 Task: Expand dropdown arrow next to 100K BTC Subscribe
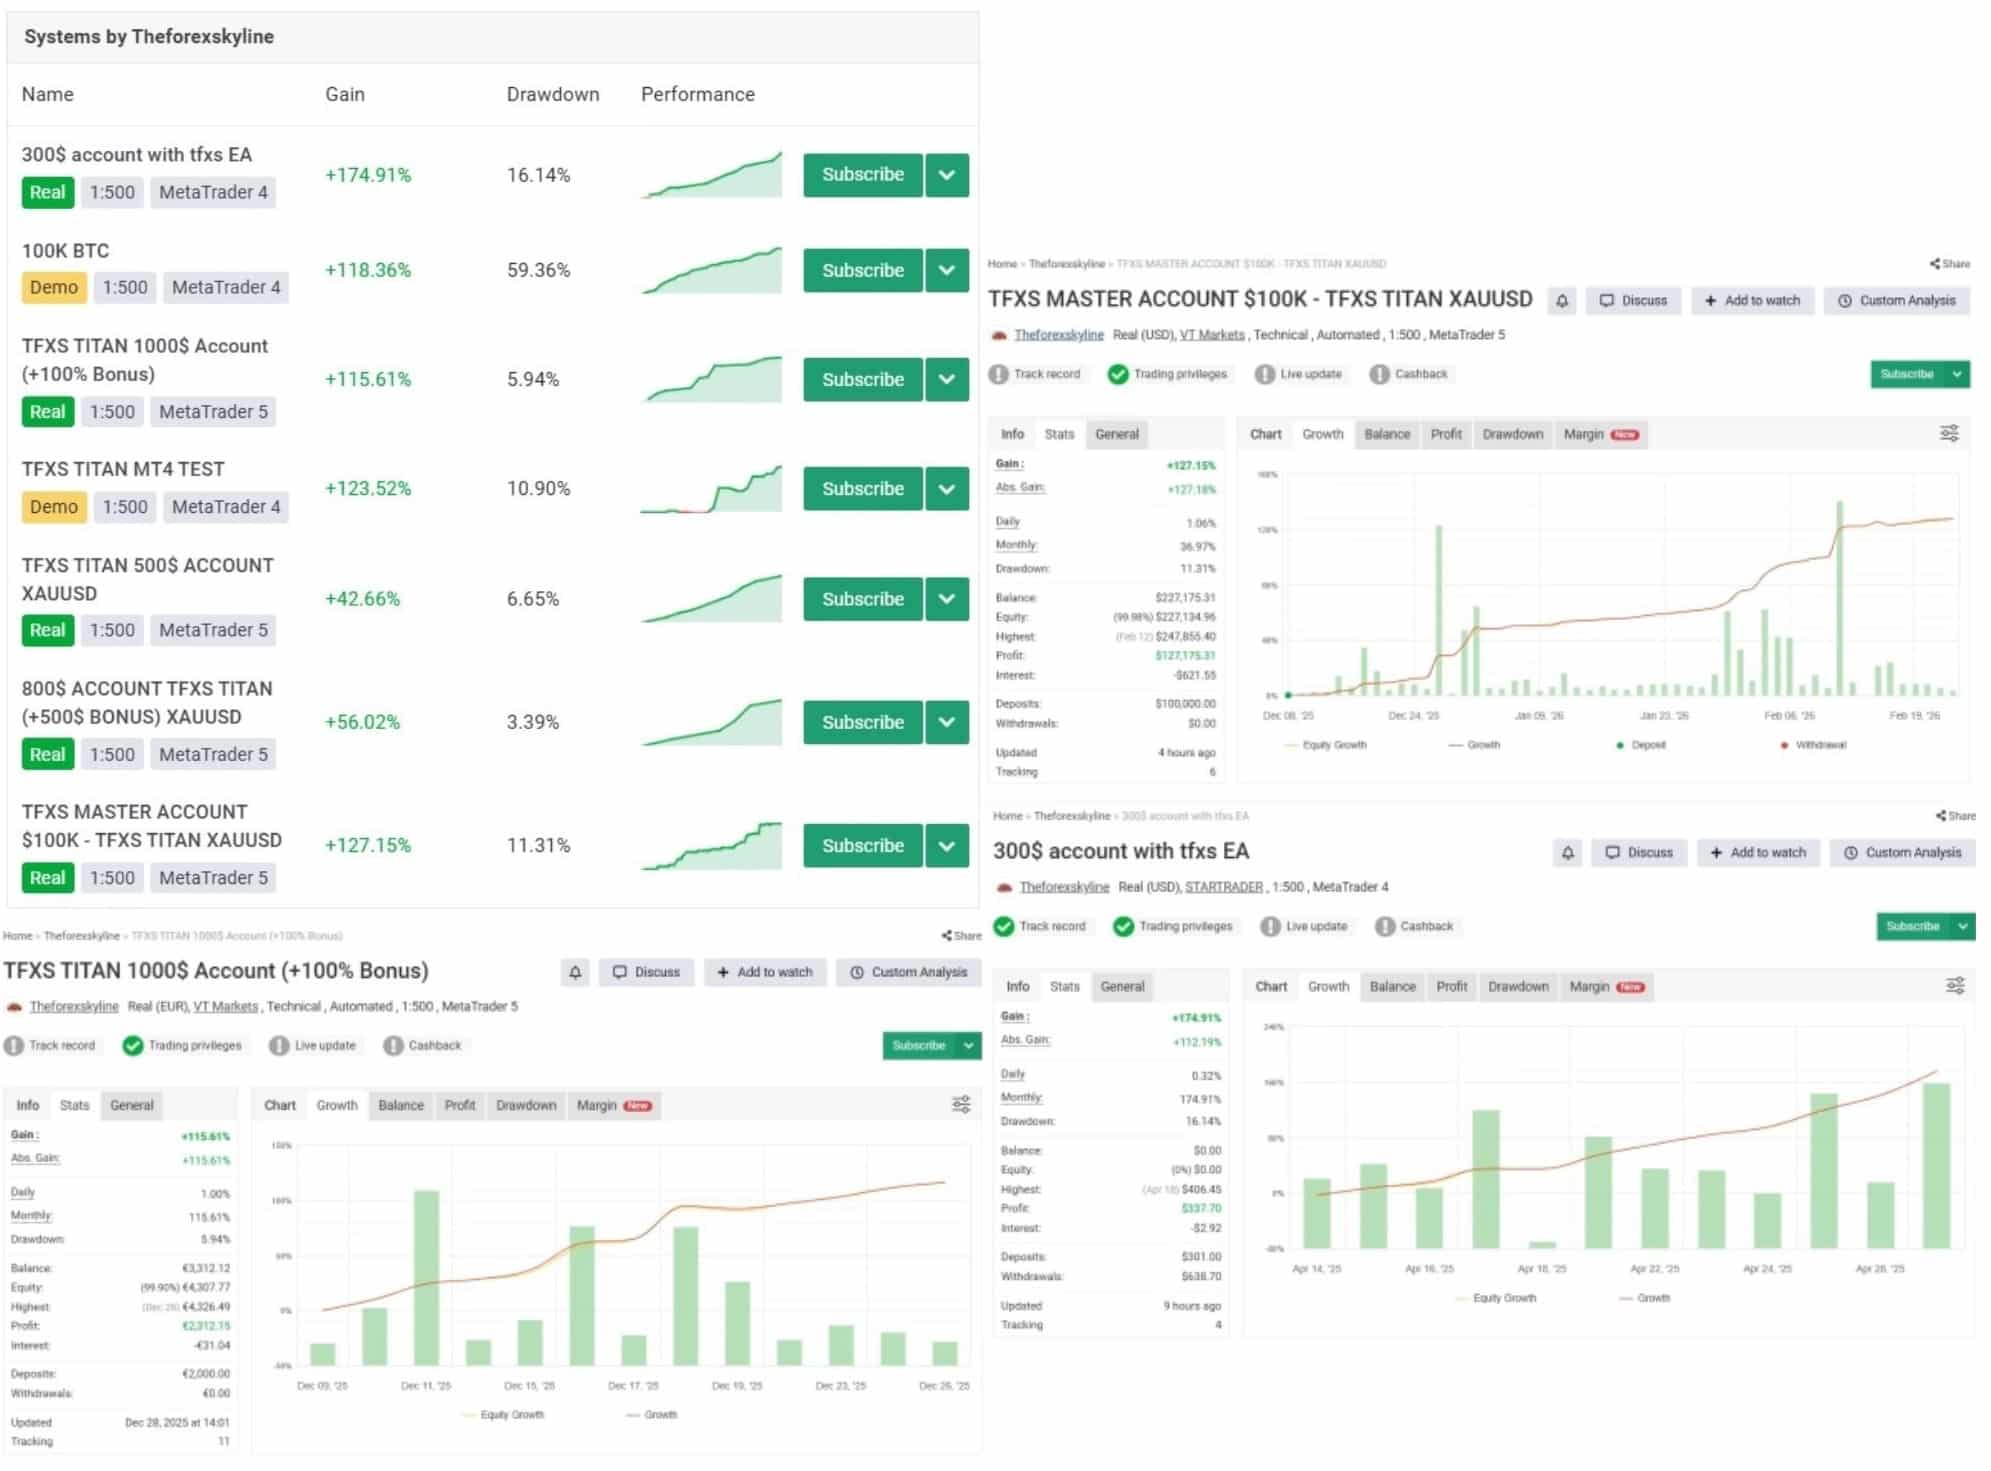tap(946, 270)
